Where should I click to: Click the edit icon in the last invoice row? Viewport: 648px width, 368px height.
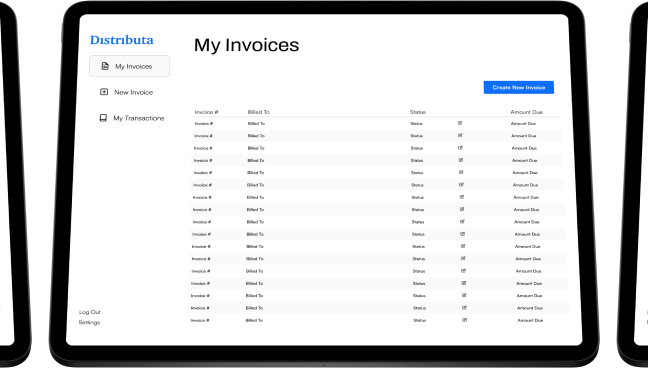(465, 320)
